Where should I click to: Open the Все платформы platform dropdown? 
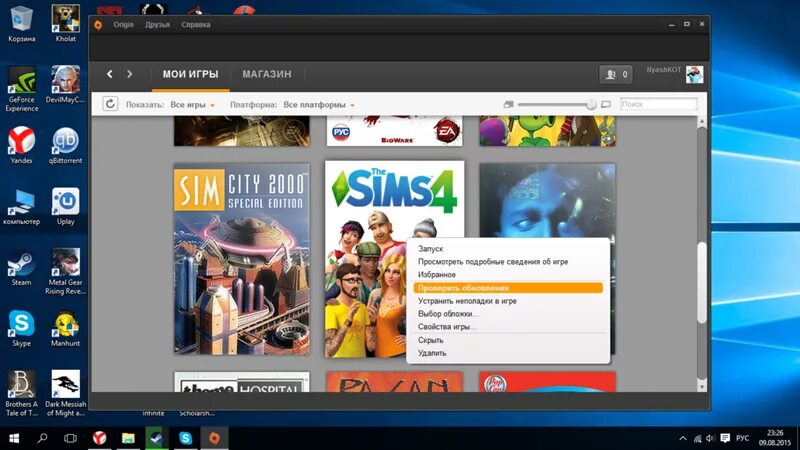(319, 105)
